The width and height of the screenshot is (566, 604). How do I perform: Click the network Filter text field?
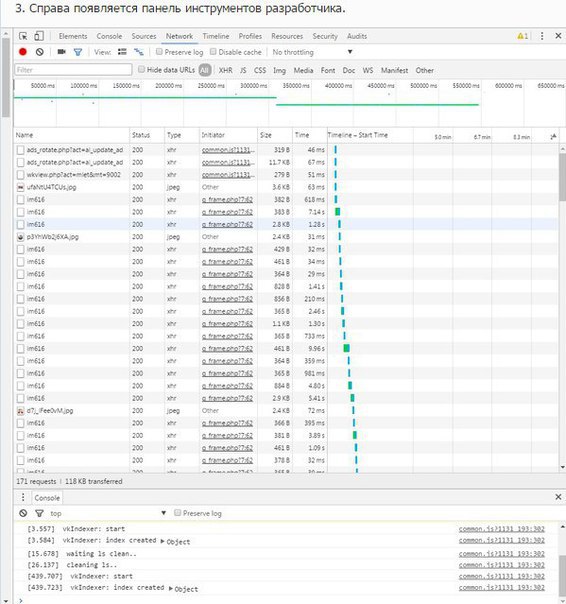(73, 70)
